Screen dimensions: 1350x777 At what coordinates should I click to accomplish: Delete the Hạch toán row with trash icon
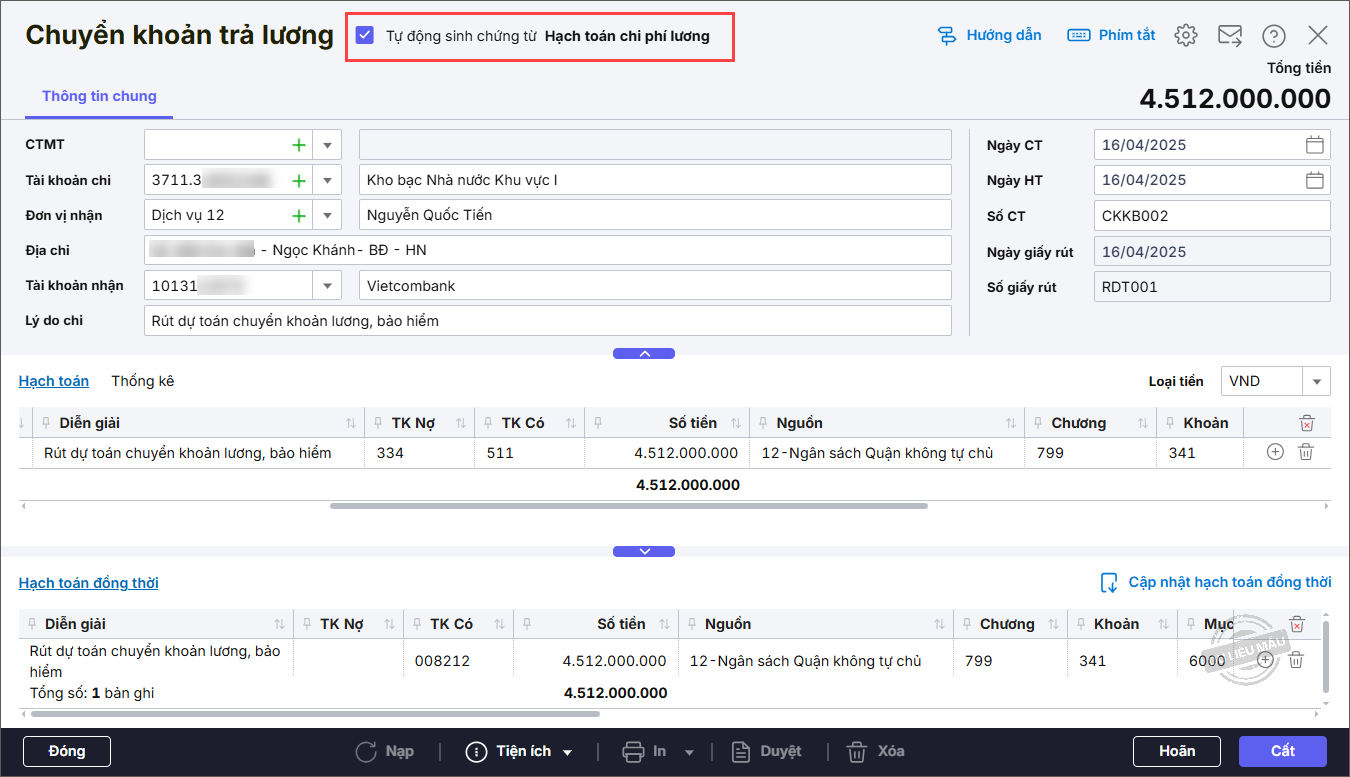(x=1305, y=452)
